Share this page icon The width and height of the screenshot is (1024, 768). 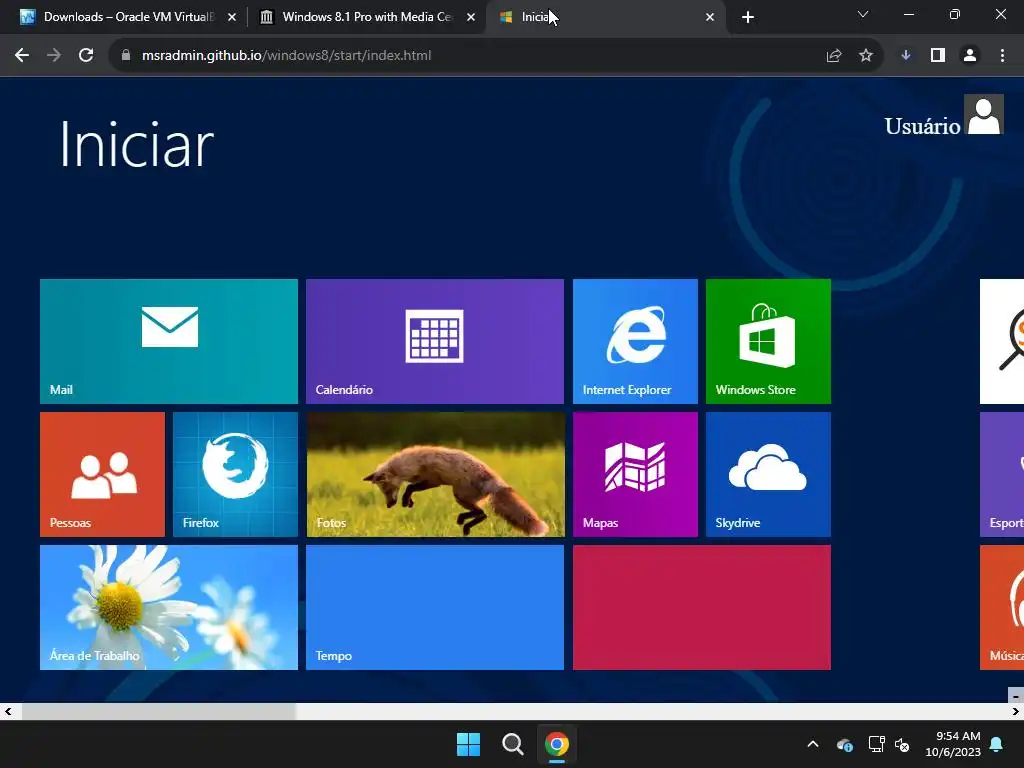(x=834, y=56)
